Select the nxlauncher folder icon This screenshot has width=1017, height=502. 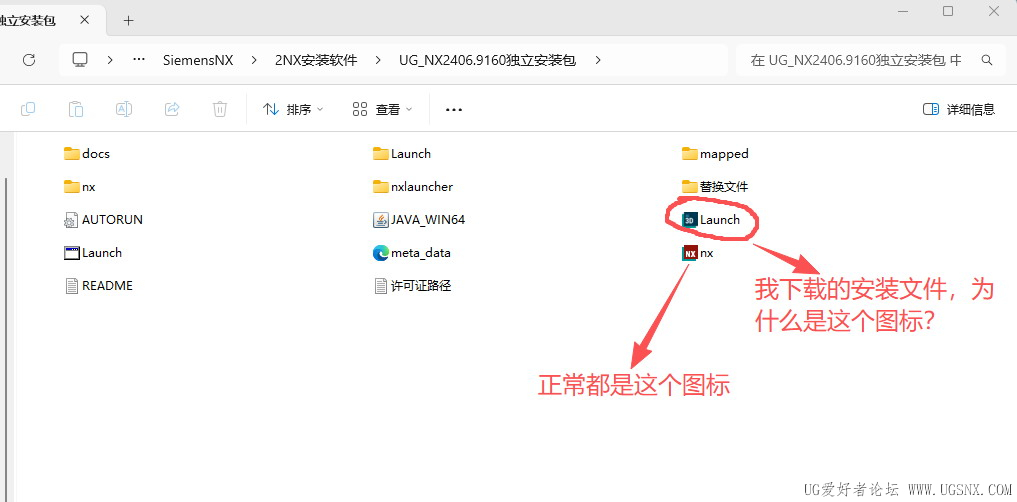381,187
